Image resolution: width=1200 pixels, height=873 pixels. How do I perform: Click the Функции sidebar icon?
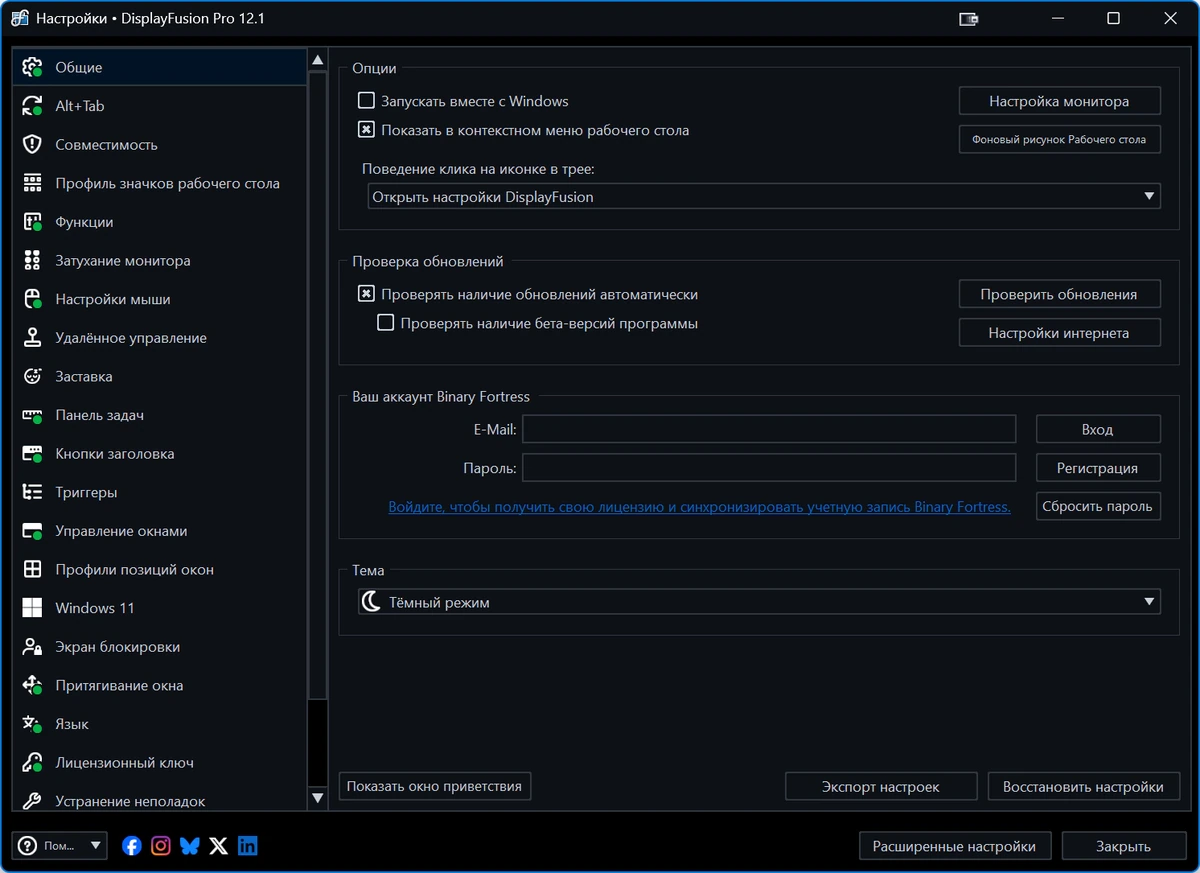[x=32, y=222]
